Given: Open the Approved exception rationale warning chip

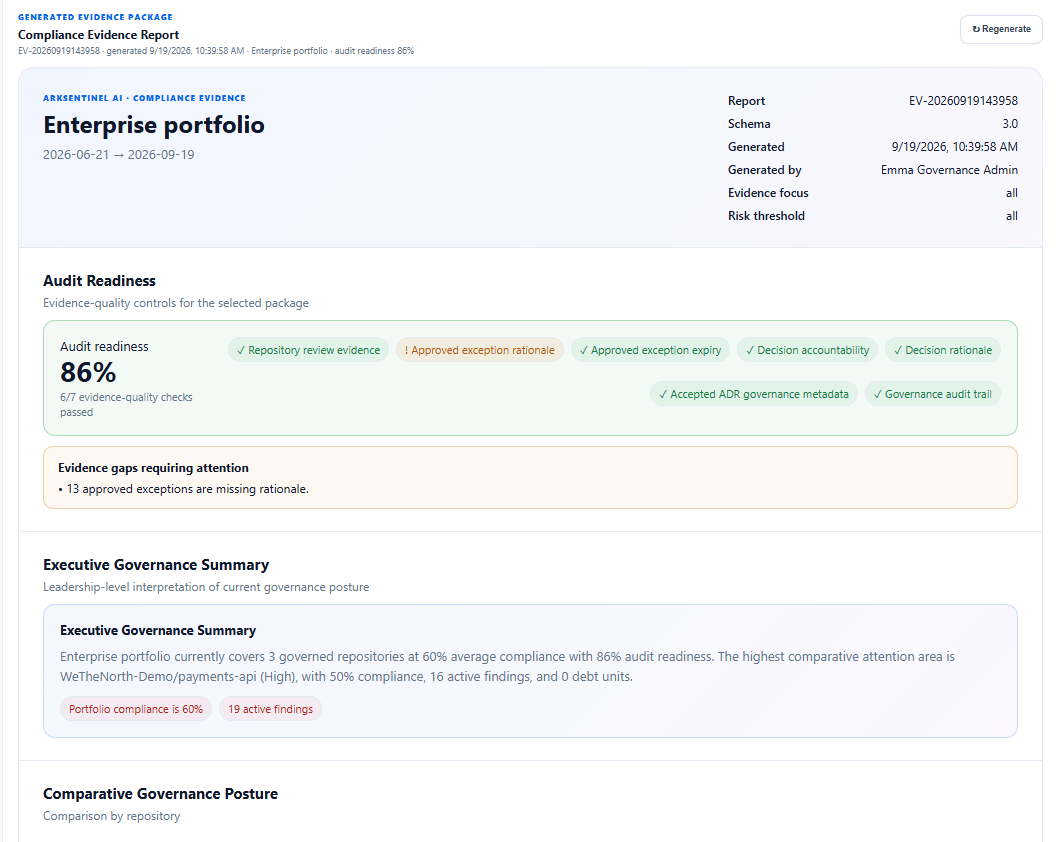Looking at the screenshot, I should pyautogui.click(x=480, y=350).
